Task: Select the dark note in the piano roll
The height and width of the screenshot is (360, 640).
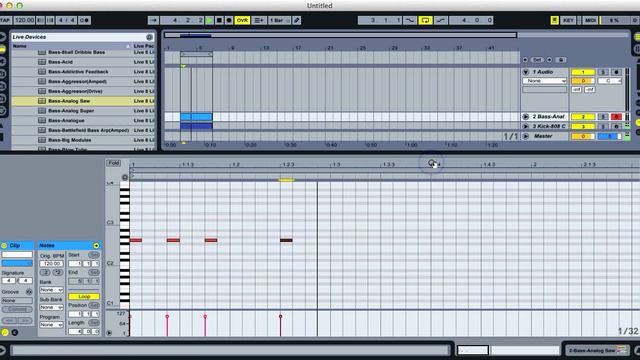Action: [x=286, y=240]
